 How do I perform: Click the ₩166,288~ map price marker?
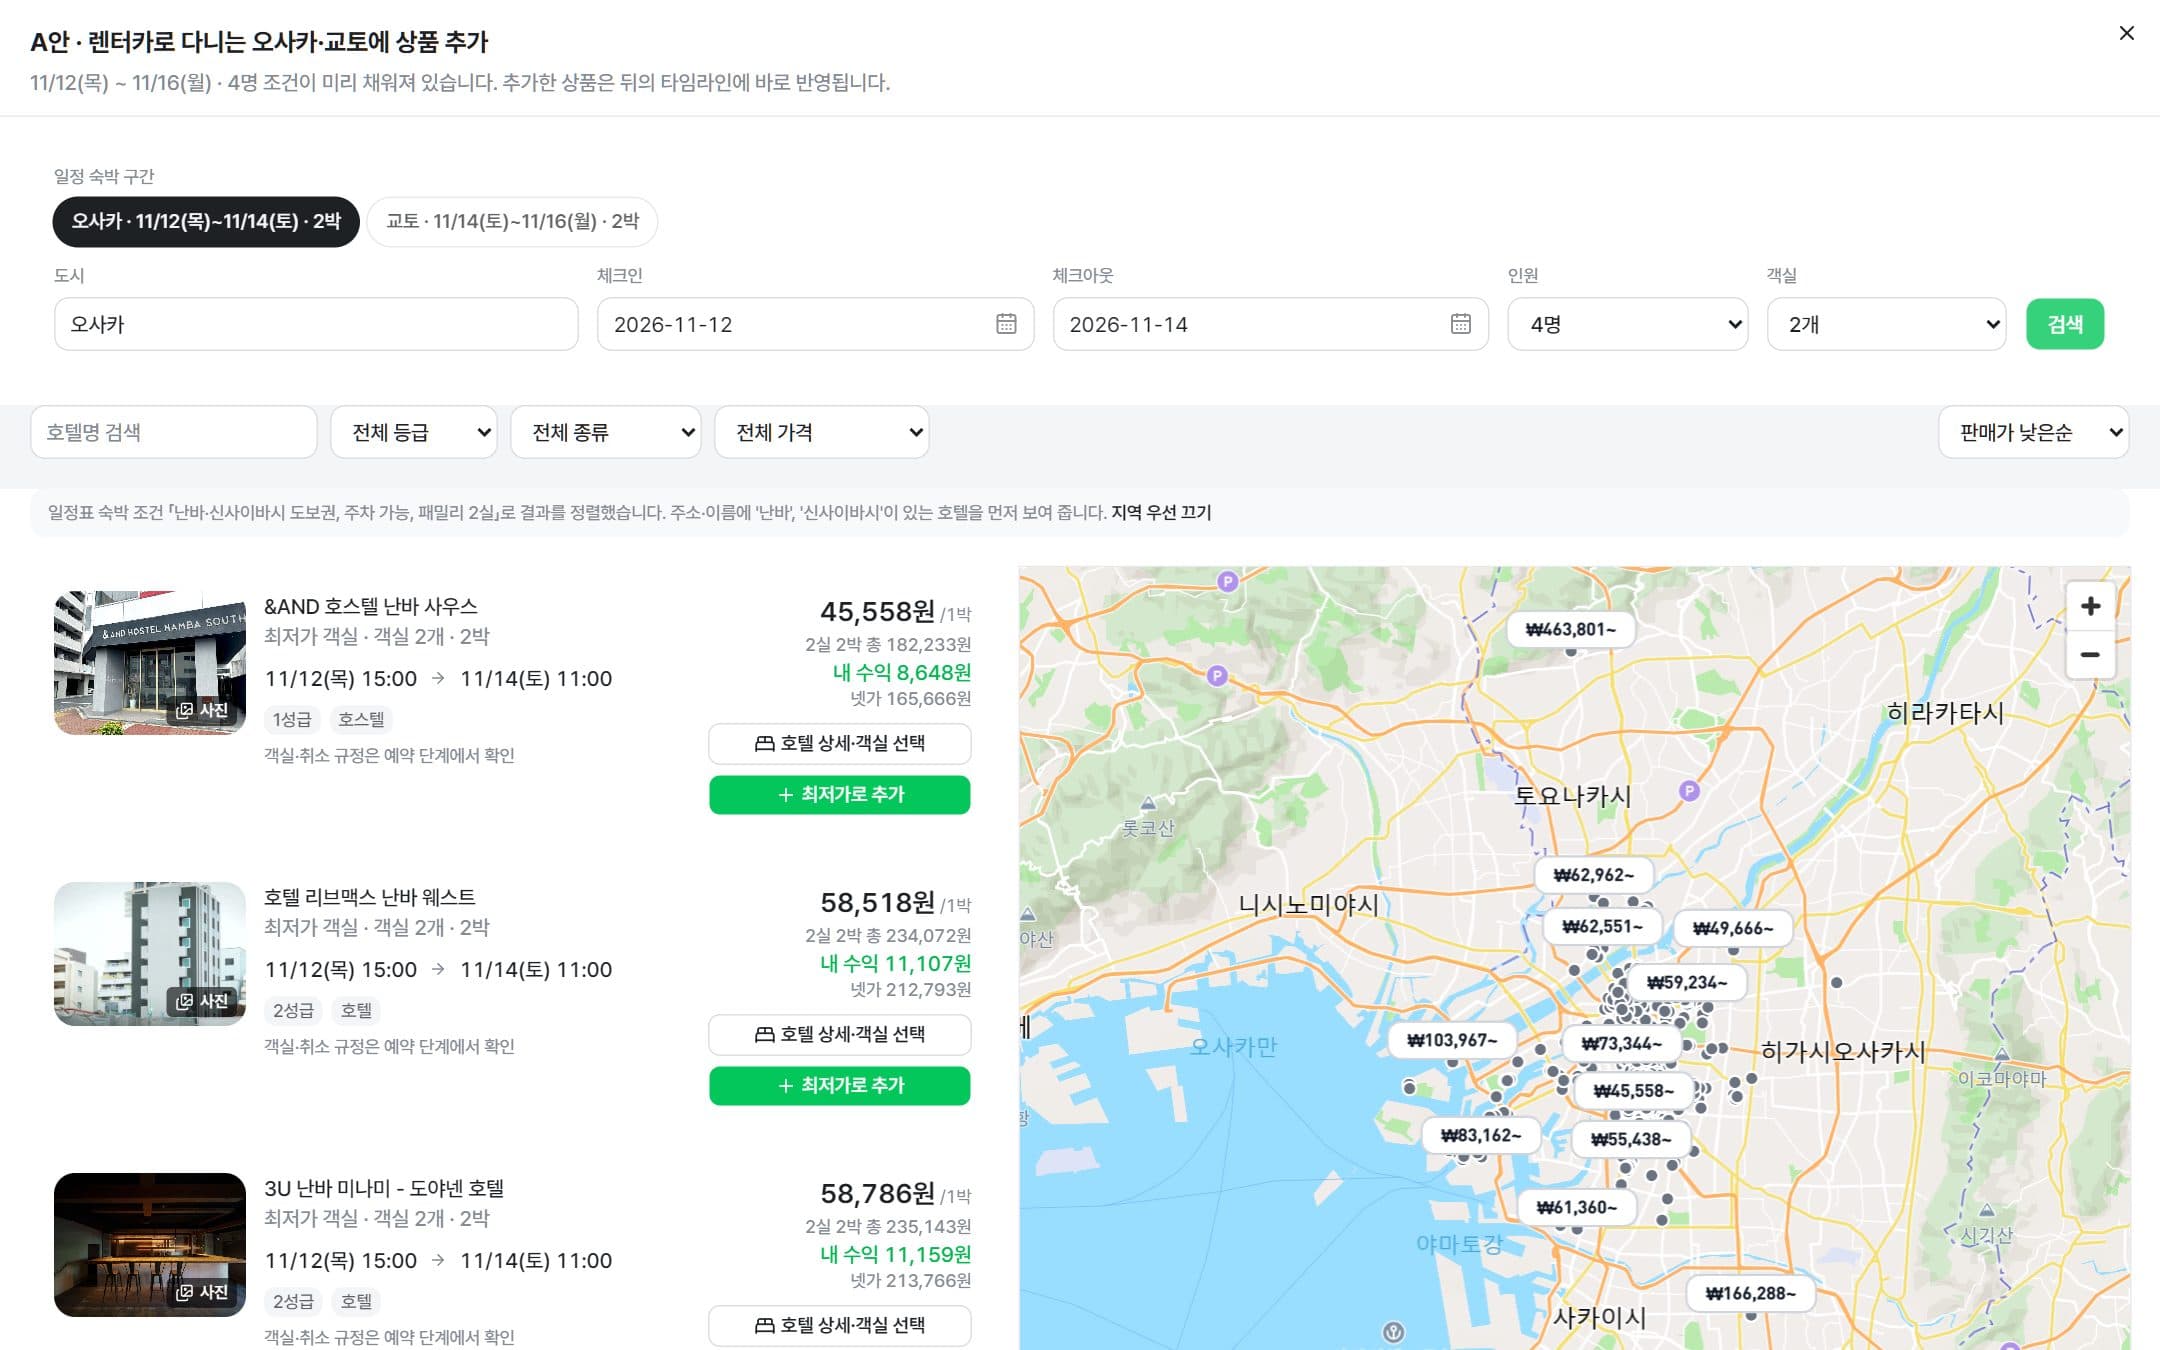[1750, 1293]
